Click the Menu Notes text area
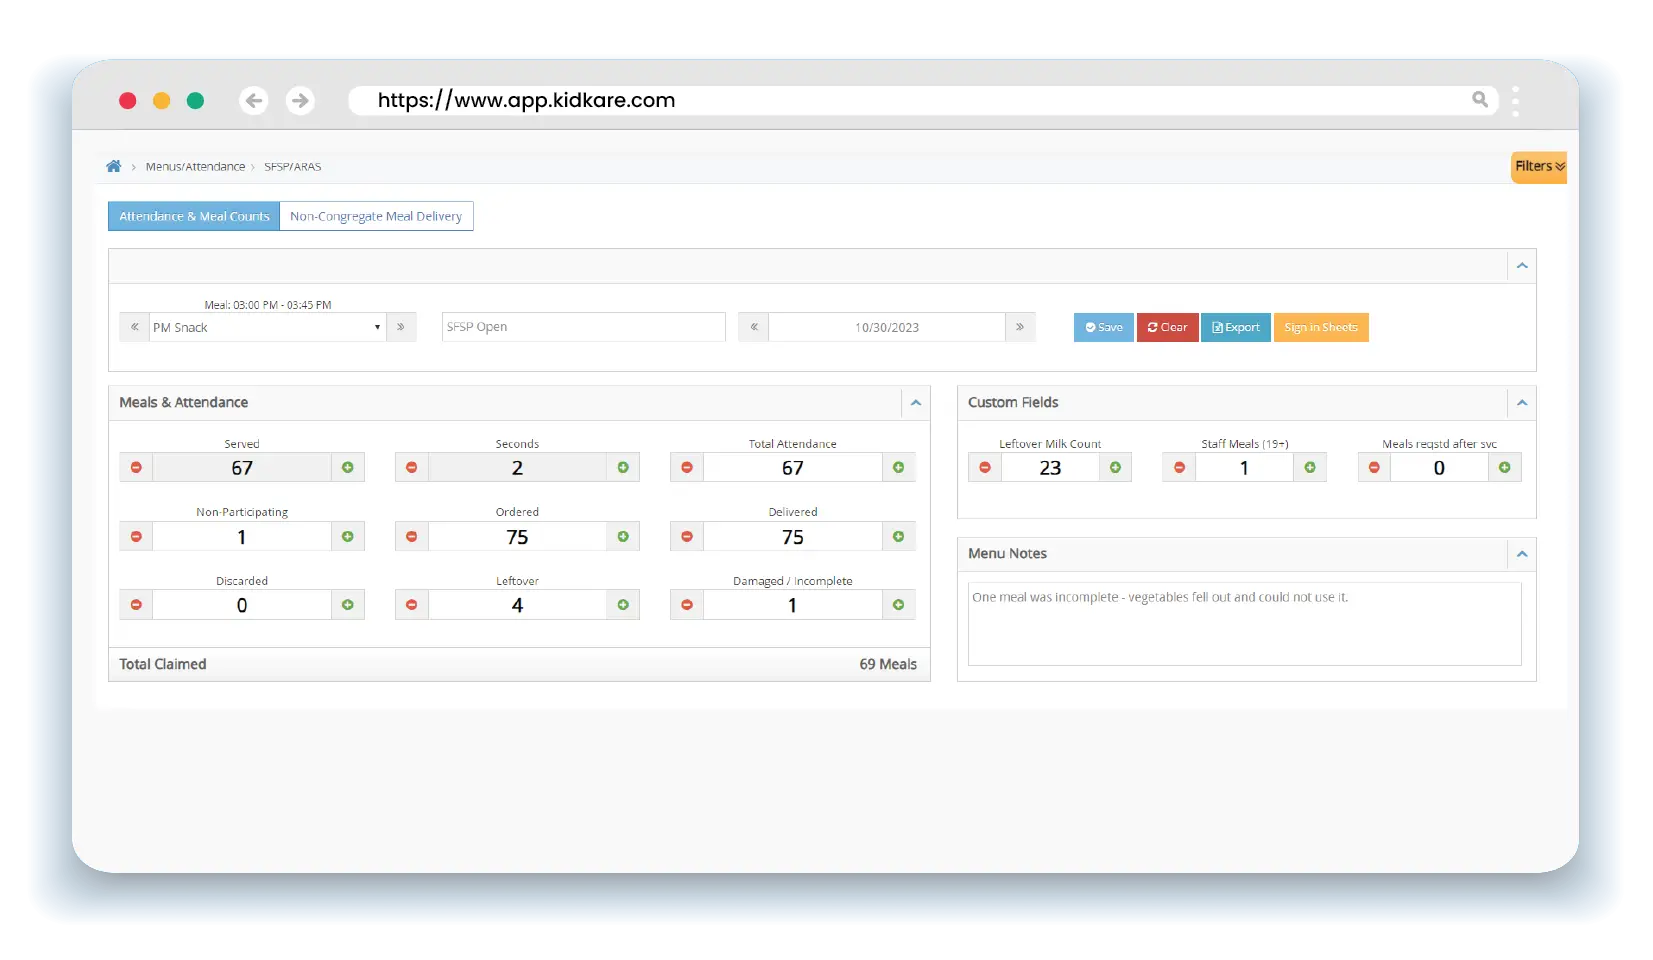The width and height of the screenshot is (1653, 960). pyautogui.click(x=1245, y=624)
